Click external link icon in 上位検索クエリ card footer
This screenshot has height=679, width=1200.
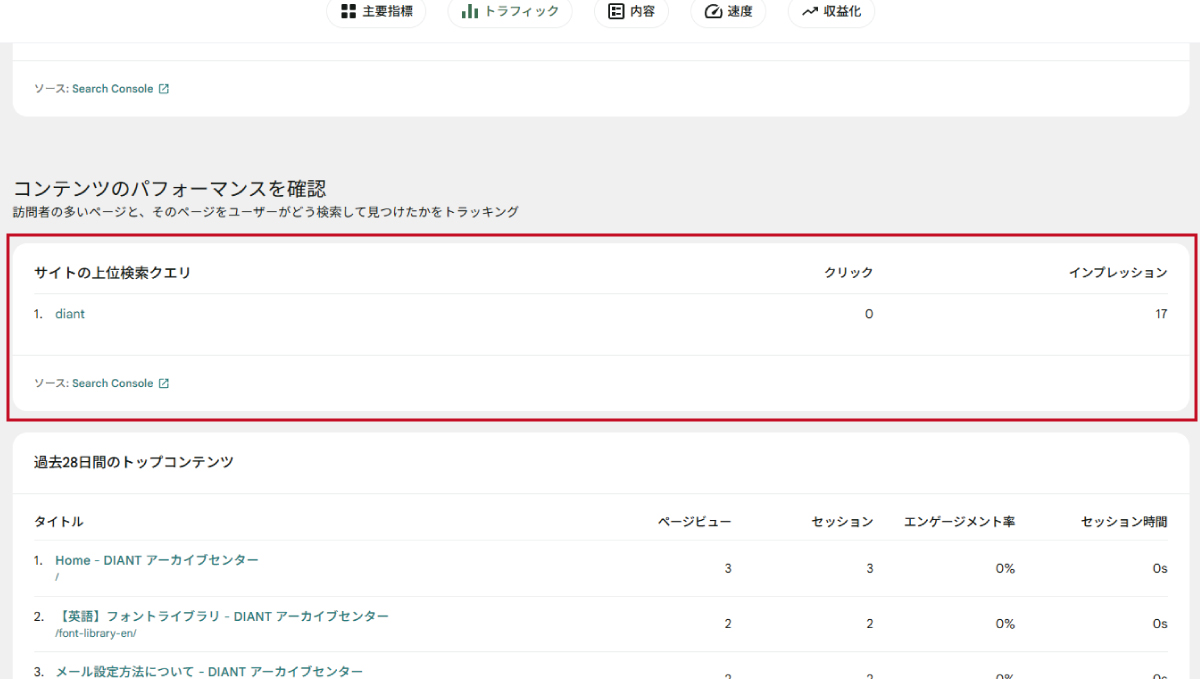[164, 384]
